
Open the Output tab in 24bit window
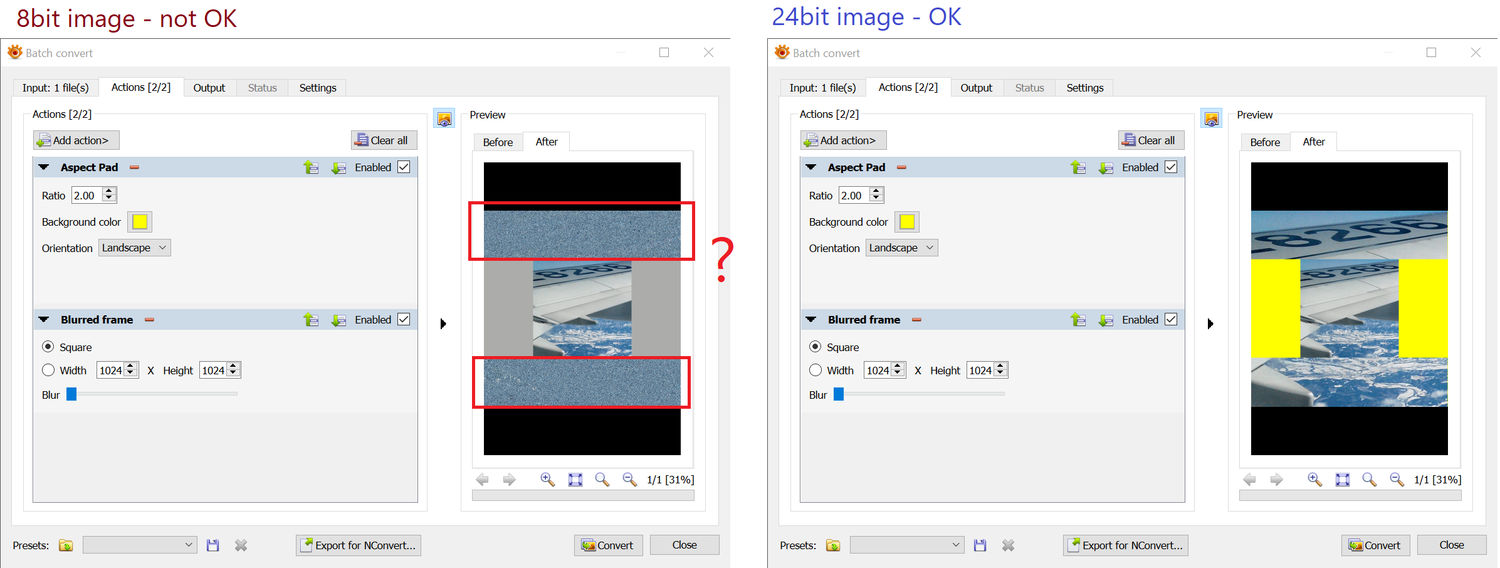pyautogui.click(x=976, y=88)
